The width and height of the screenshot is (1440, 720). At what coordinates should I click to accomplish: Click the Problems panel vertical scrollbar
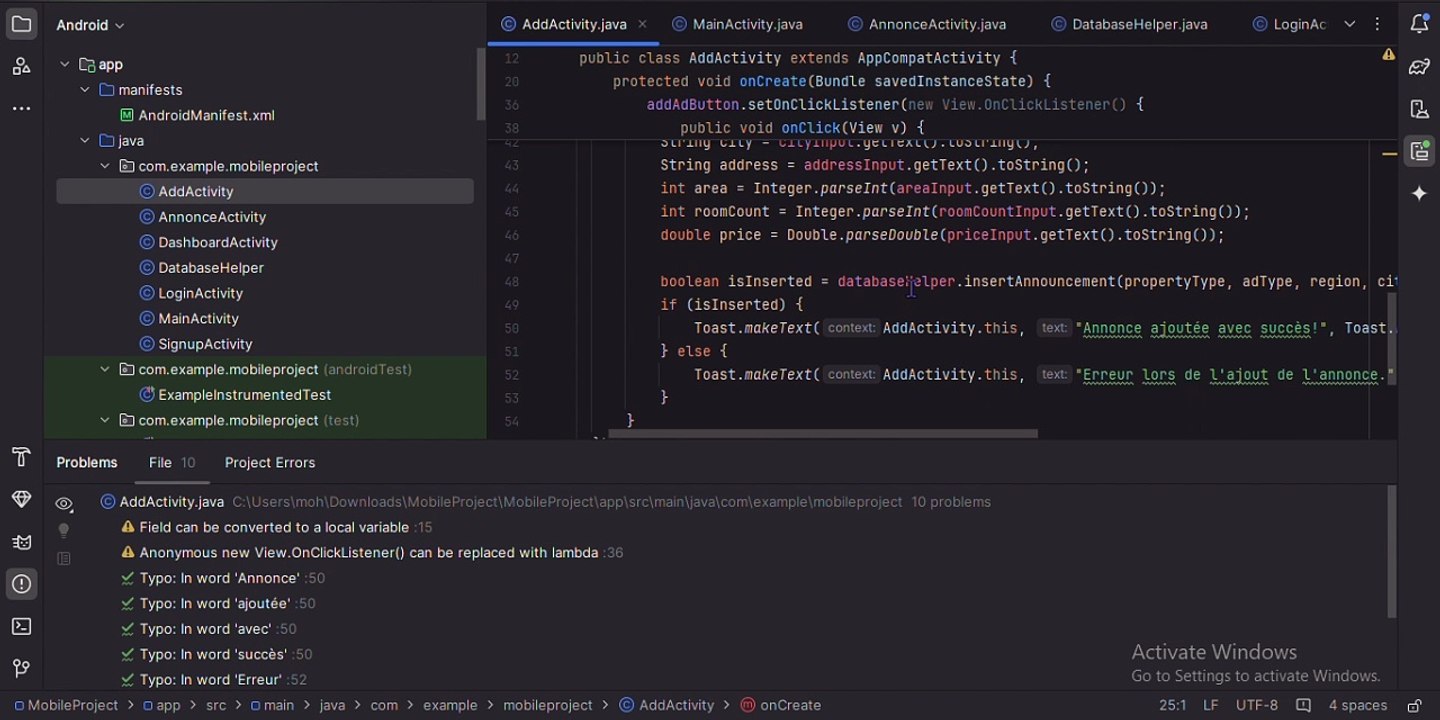pos(1391,552)
